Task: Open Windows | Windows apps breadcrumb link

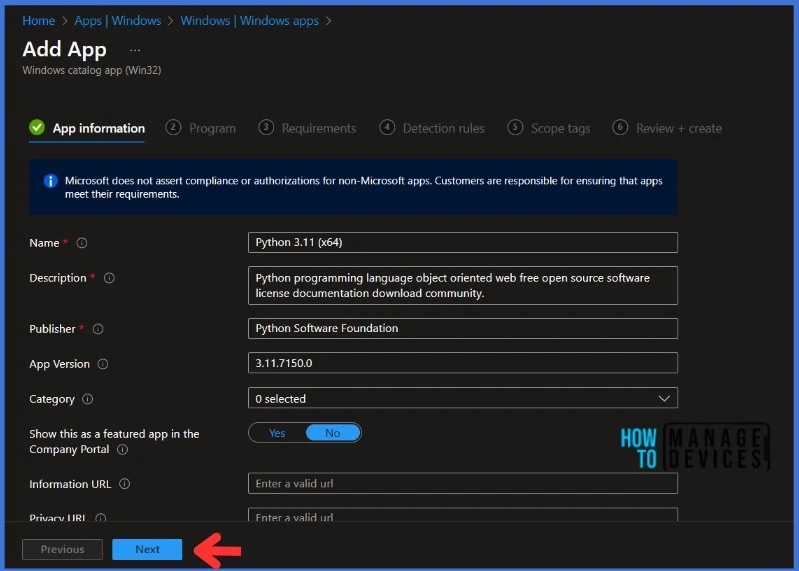Action: click(x=250, y=21)
